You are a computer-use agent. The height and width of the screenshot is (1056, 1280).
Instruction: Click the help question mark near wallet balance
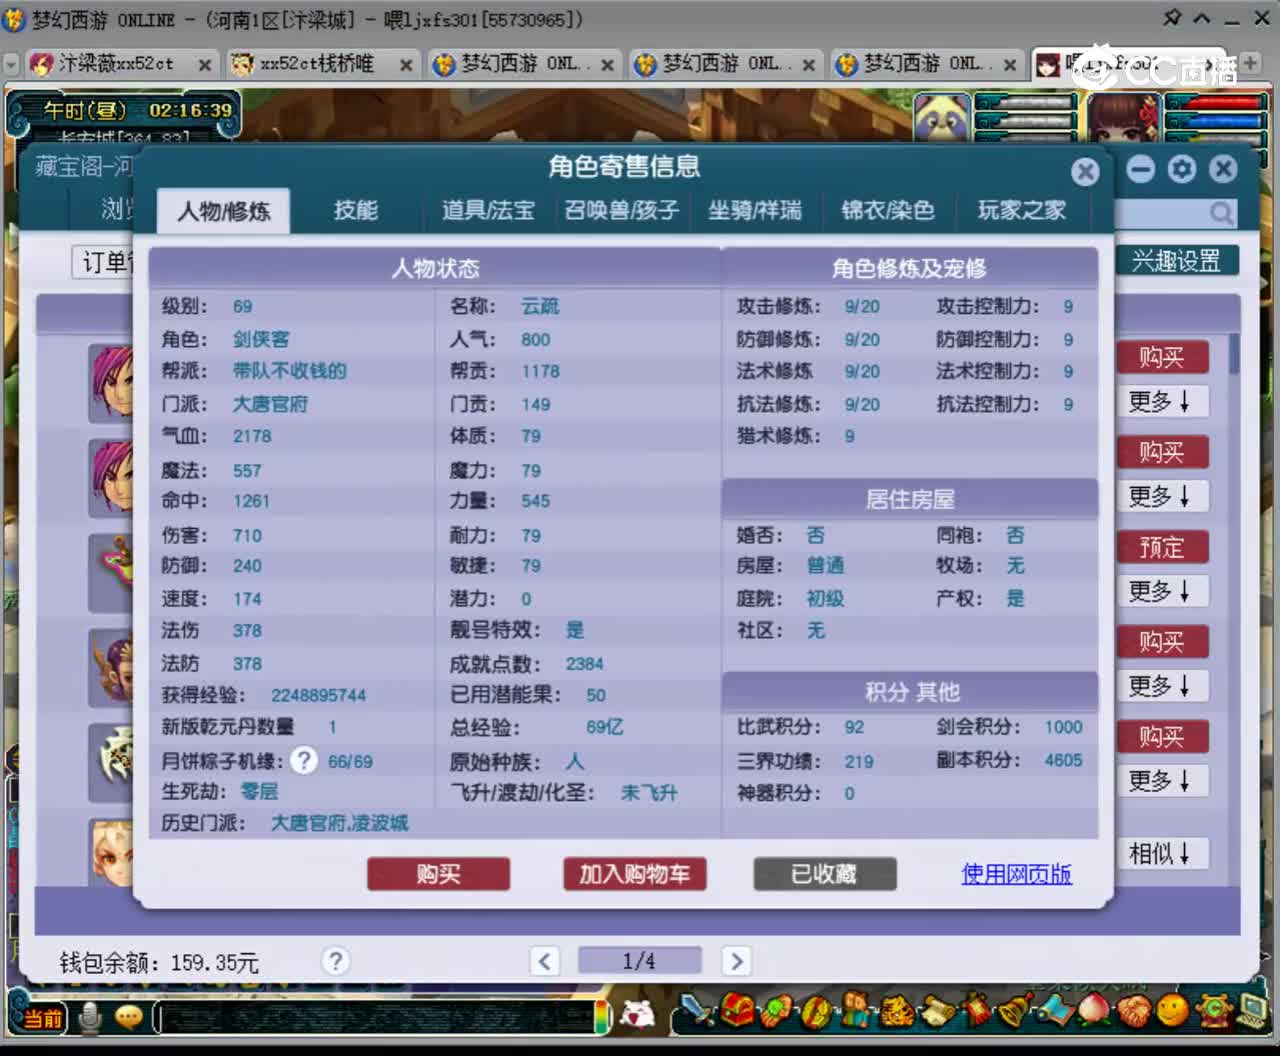pos(336,961)
